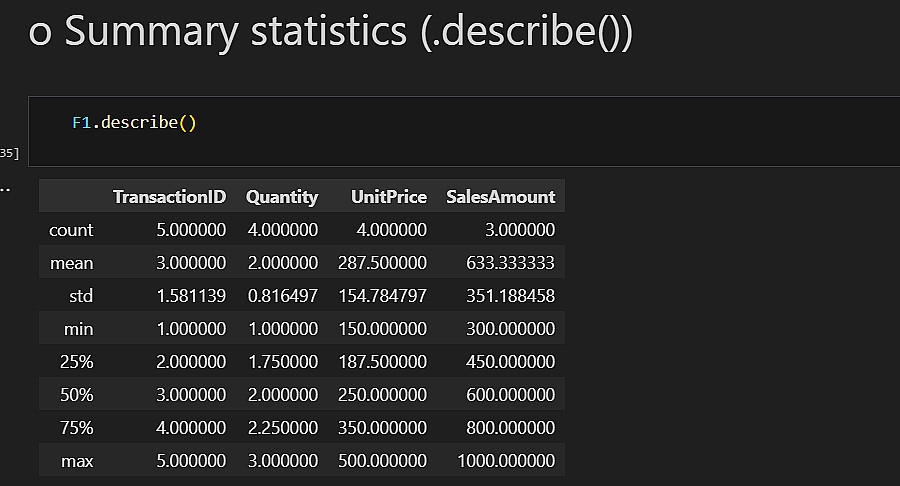Click the 50% row label
This screenshot has width=900, height=486.
[76, 395]
